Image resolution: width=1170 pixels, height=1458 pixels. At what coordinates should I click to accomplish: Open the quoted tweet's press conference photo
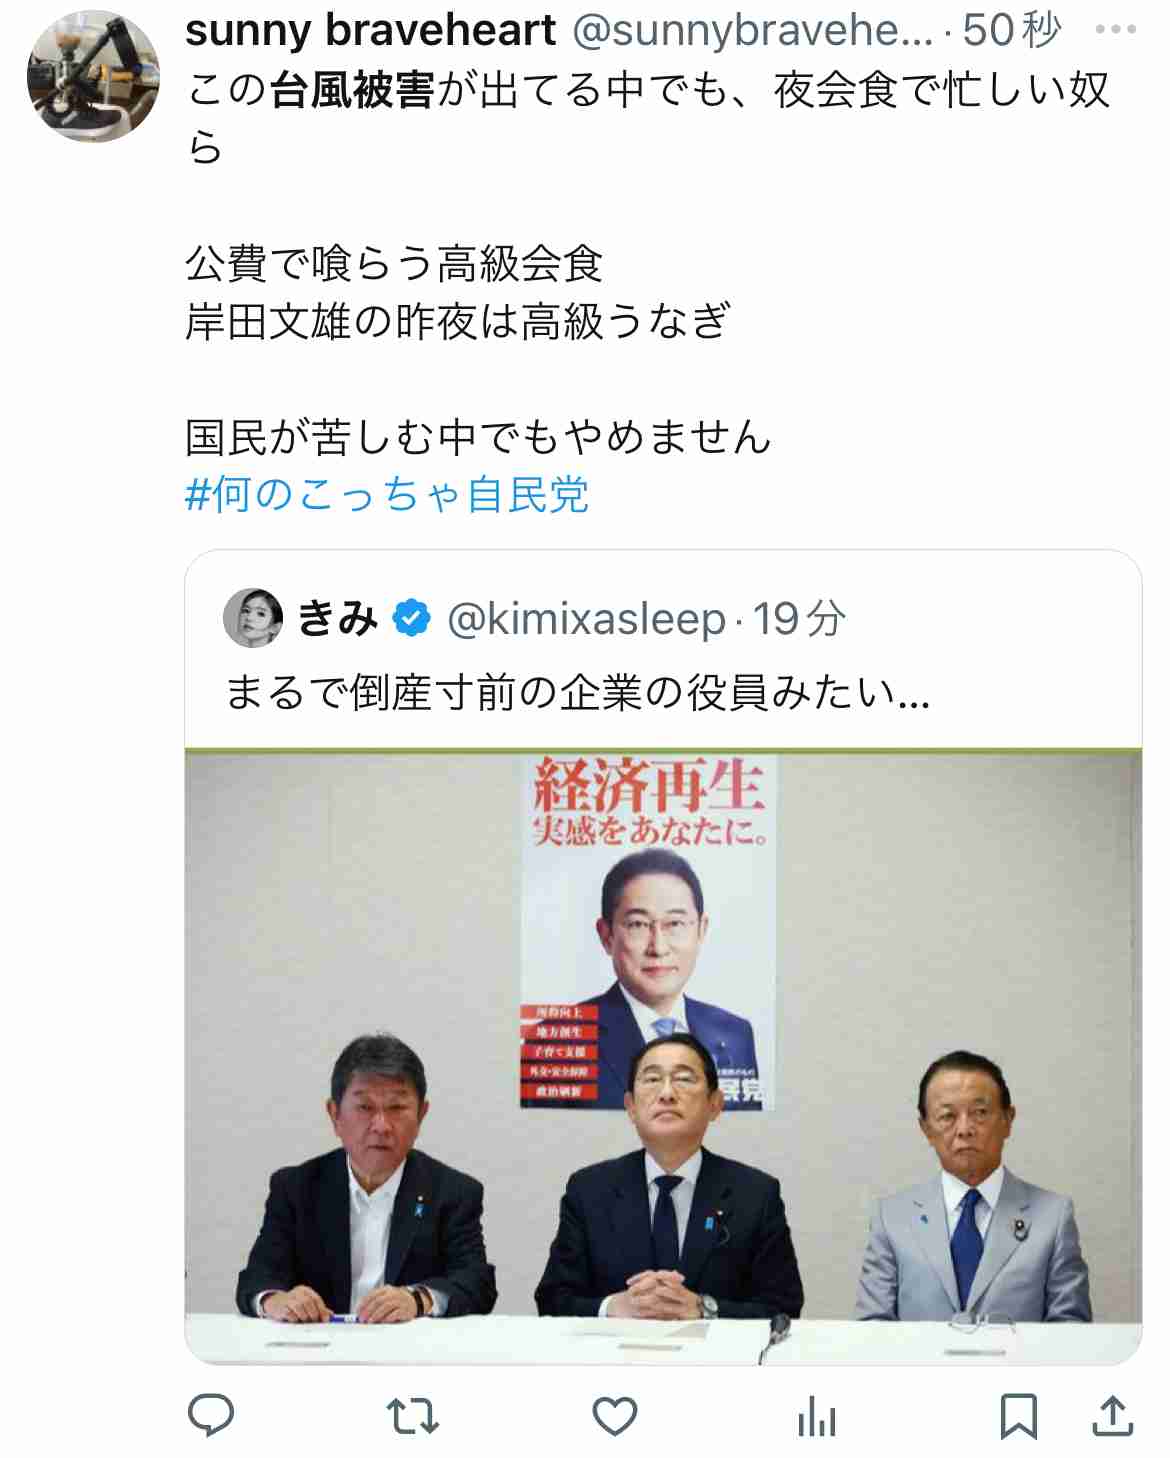[663, 1057]
